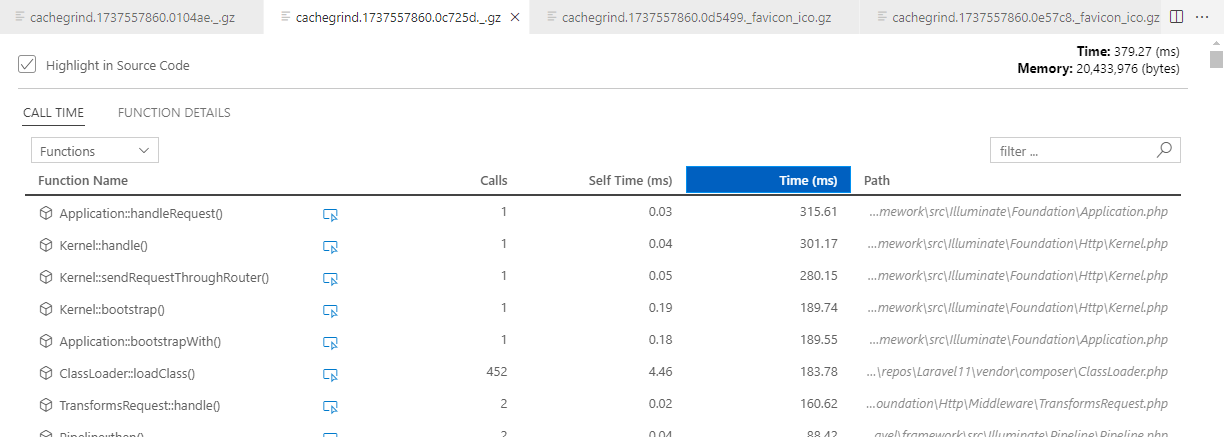Image resolution: width=1224 pixels, height=437 pixels.
Task: Open the Functions dropdown
Action: [95, 151]
